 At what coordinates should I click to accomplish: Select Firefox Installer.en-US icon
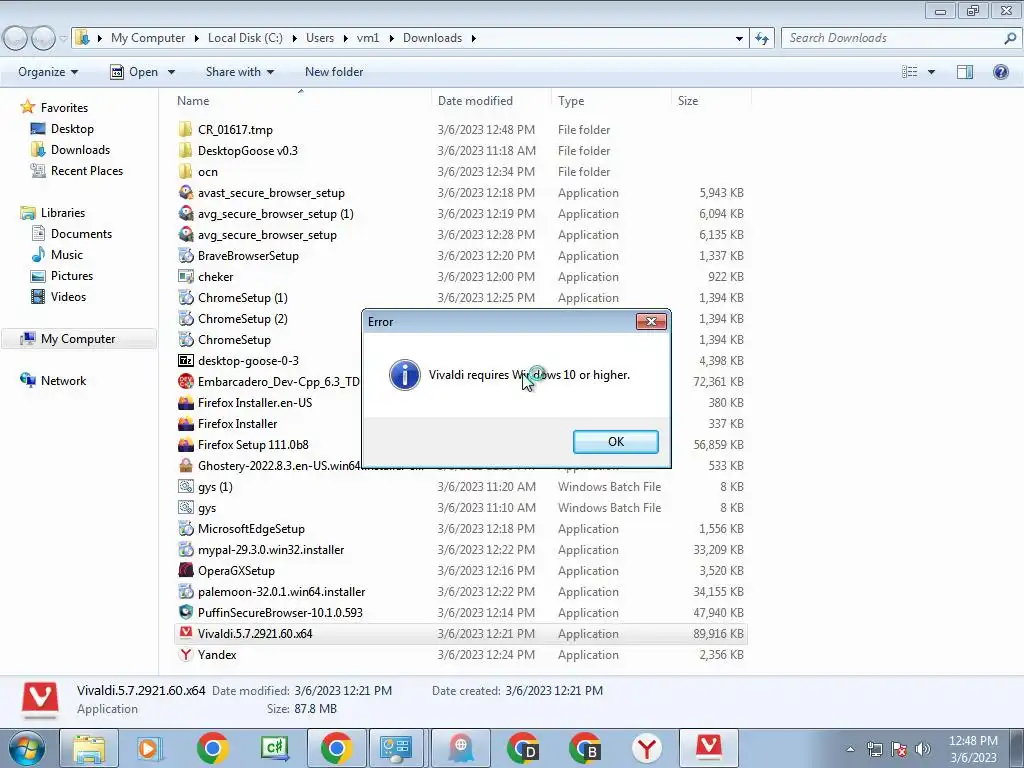coord(185,402)
